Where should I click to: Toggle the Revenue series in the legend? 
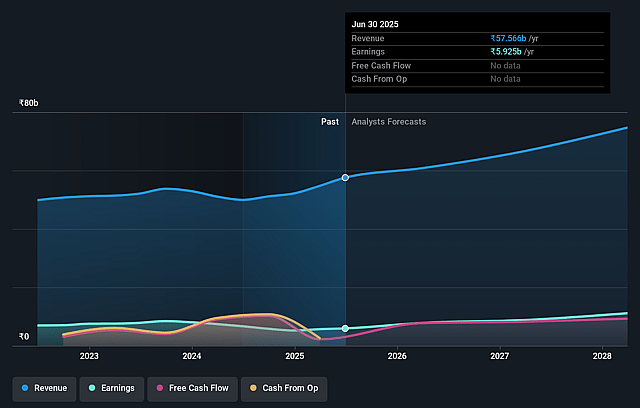click(44, 387)
